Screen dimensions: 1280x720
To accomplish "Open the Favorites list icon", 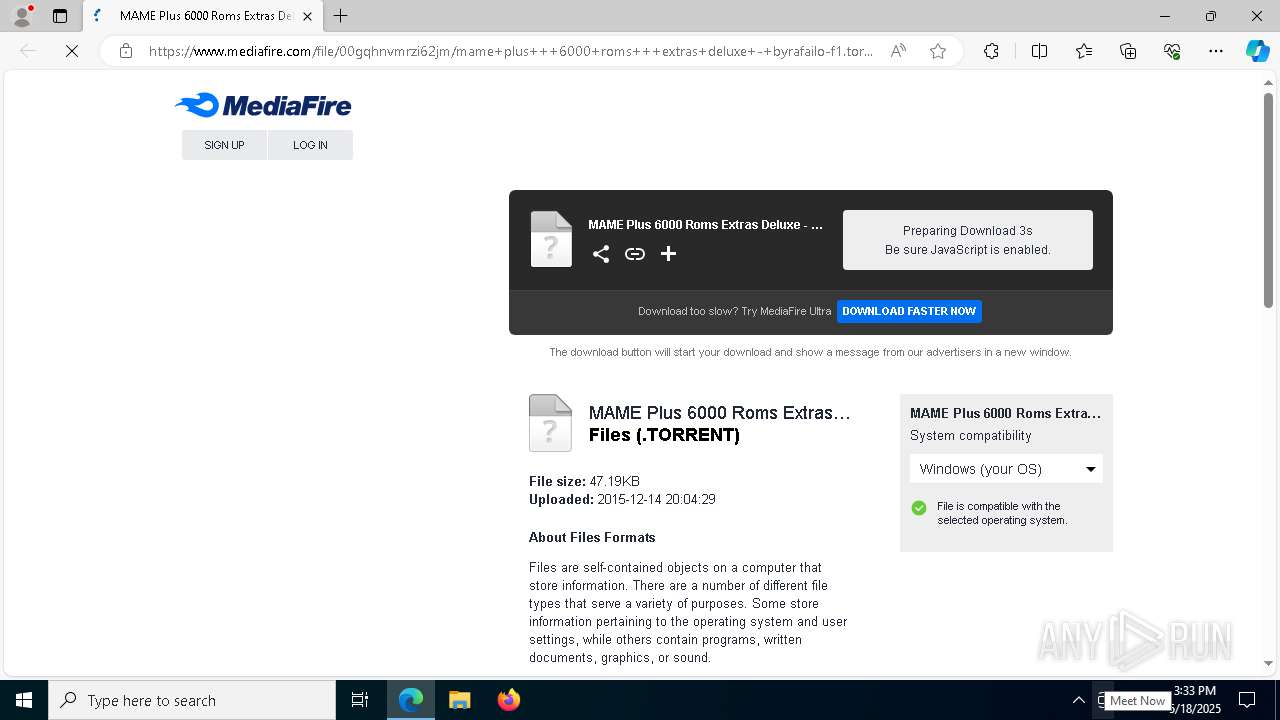I will [1084, 51].
